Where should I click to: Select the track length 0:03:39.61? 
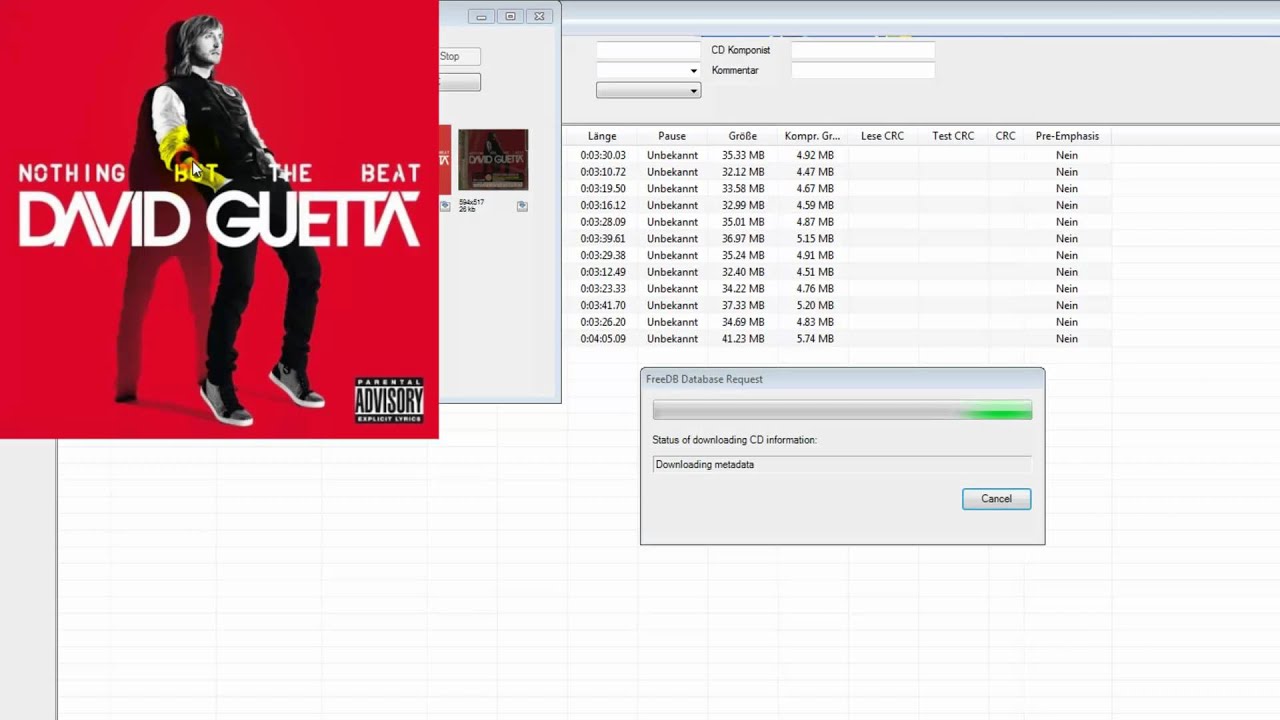[603, 239]
